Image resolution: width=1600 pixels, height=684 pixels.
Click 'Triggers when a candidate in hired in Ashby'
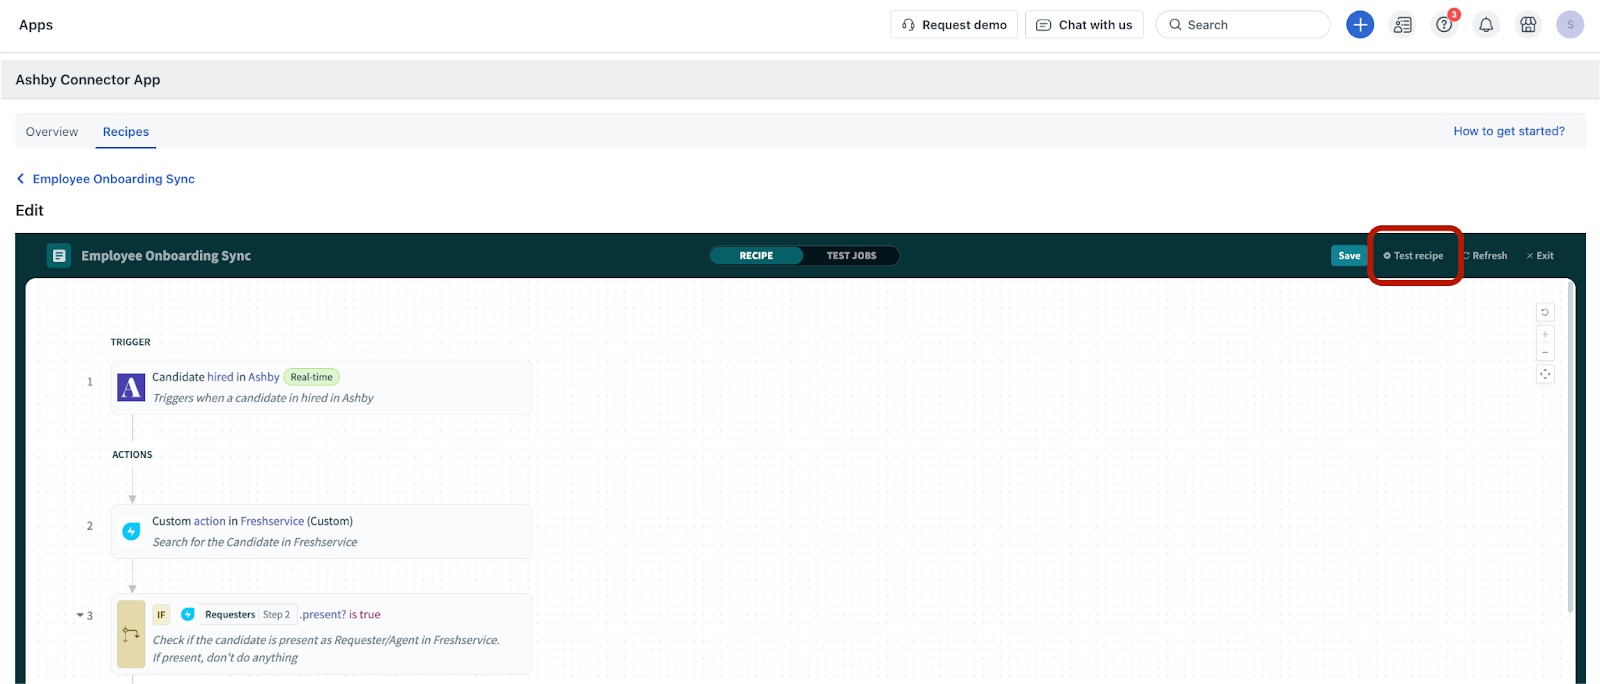click(x=263, y=398)
